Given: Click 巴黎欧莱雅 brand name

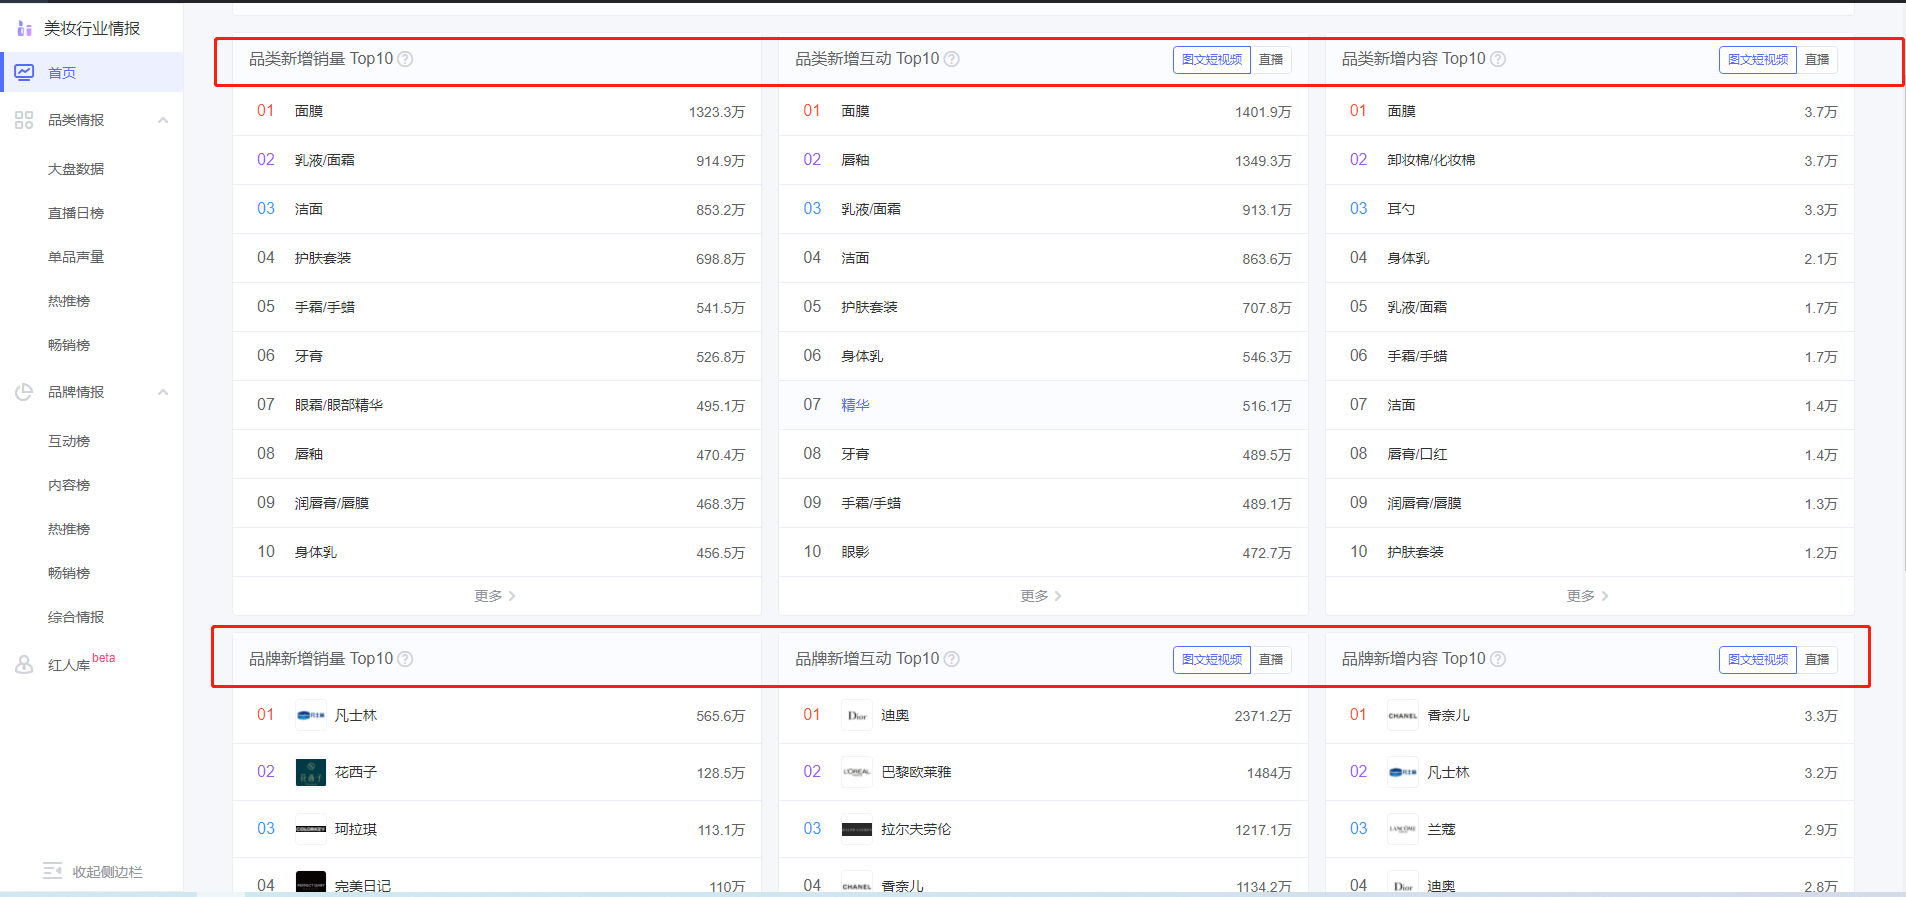Looking at the screenshot, I should pyautogui.click(x=916, y=772).
